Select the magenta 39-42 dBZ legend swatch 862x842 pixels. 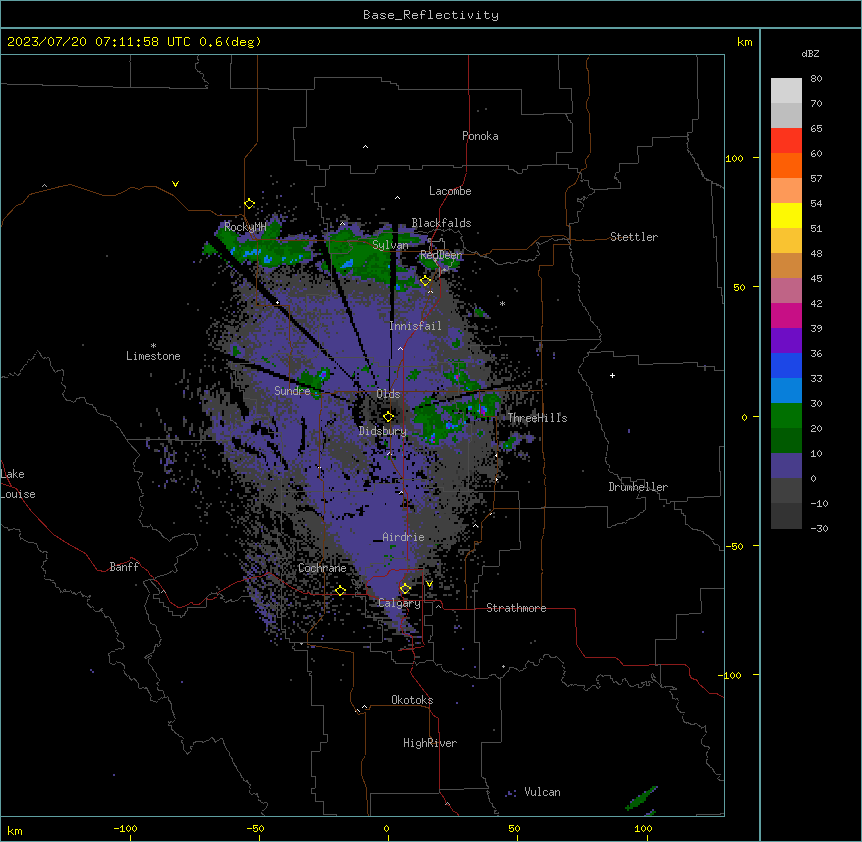786,315
